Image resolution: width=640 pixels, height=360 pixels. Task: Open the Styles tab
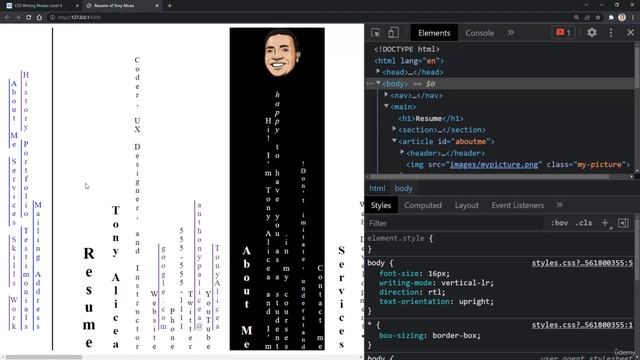pos(381,205)
